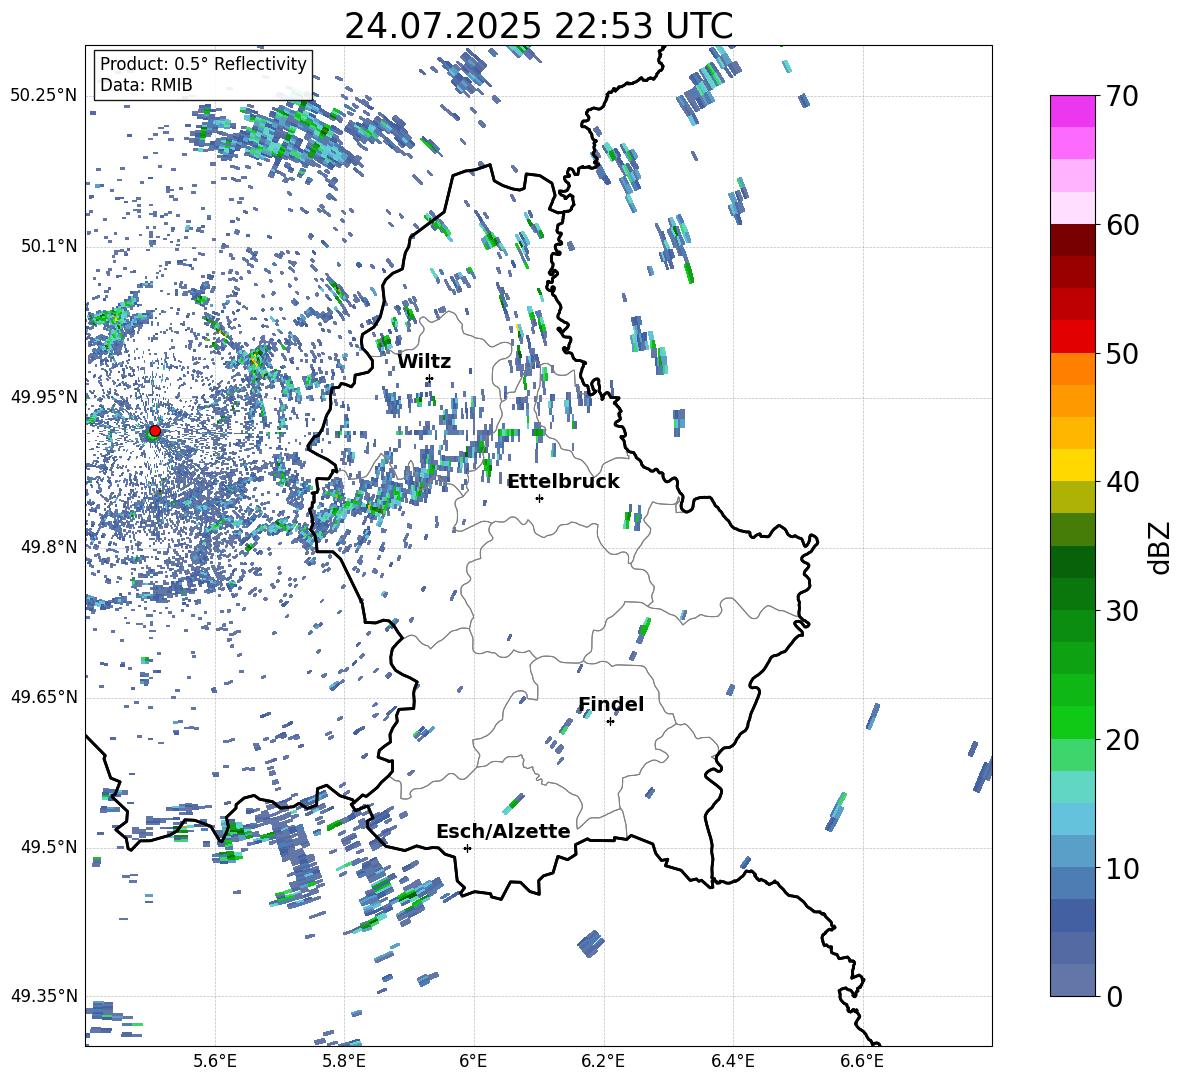Click the 6.6°E longitude label
The width and height of the screenshot is (1184, 1081).
pyautogui.click(x=862, y=1061)
